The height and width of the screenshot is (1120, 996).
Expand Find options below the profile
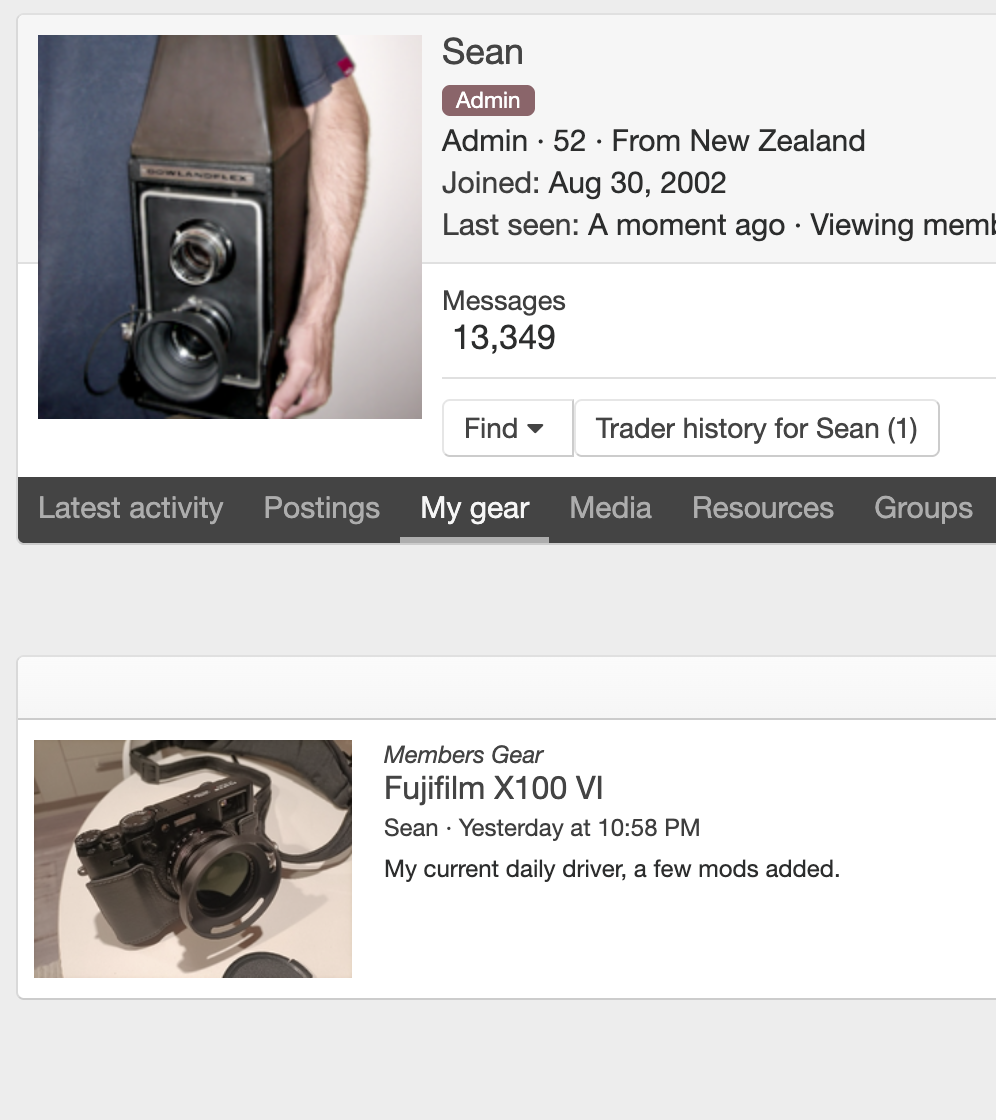[506, 428]
